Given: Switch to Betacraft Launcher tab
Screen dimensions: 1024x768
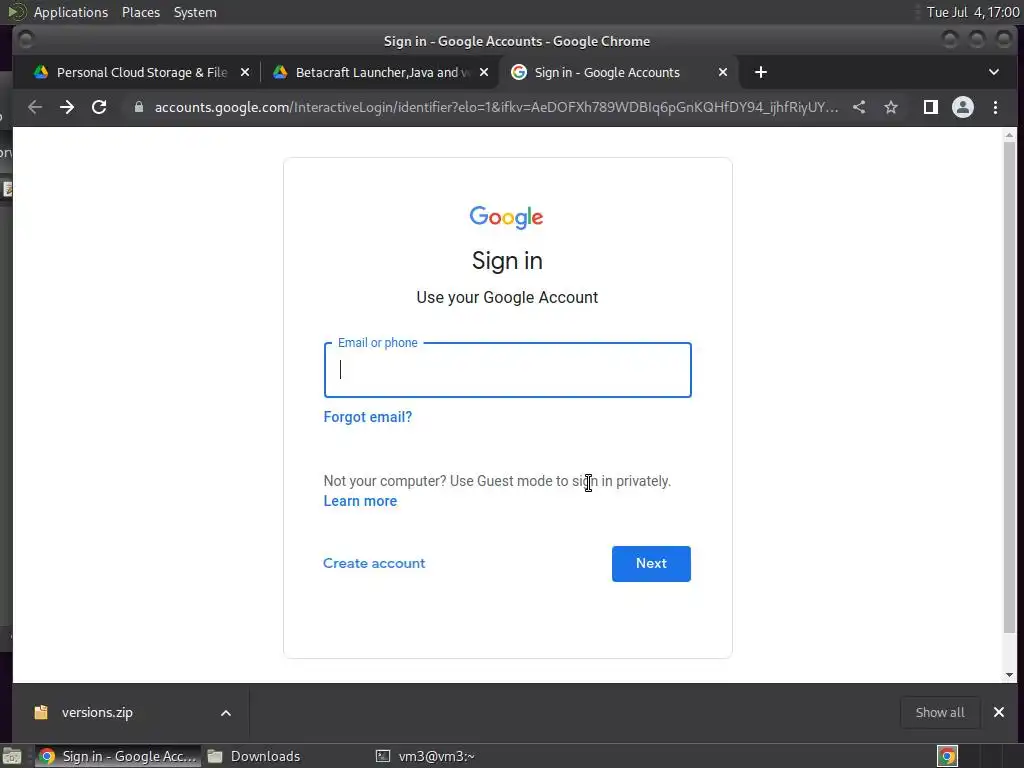Looking at the screenshot, I should coord(380,72).
